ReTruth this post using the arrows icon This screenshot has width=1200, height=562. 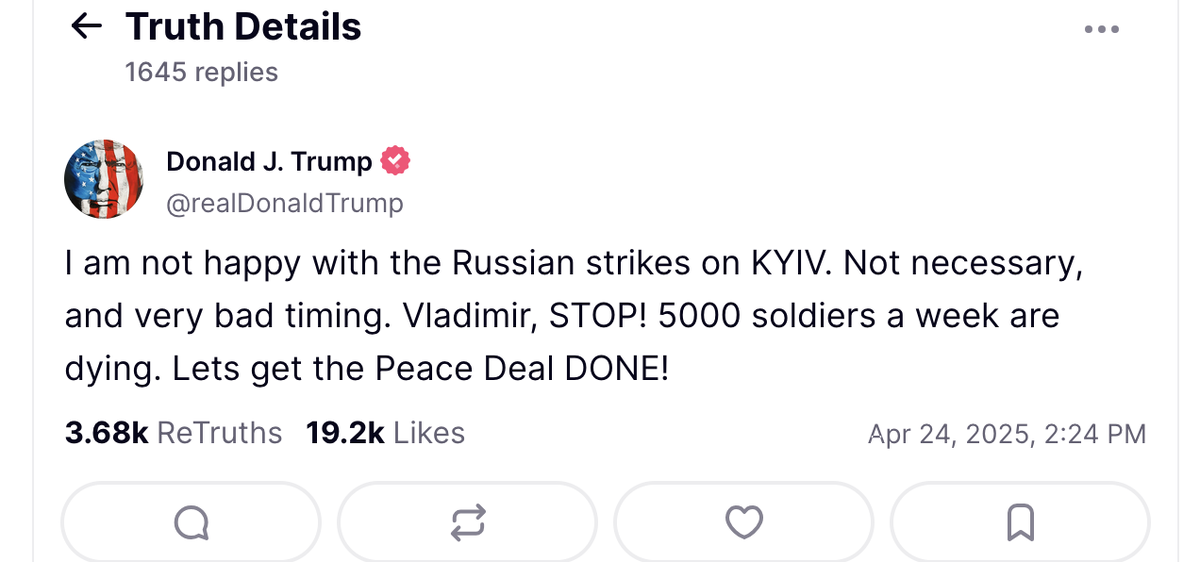click(x=467, y=521)
